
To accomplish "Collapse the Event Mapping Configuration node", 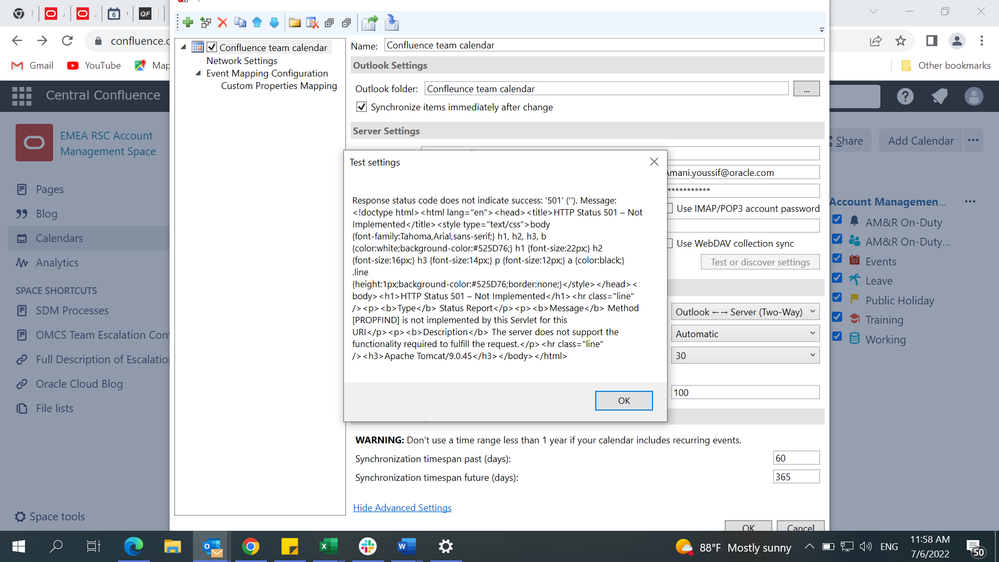I will click(x=198, y=73).
